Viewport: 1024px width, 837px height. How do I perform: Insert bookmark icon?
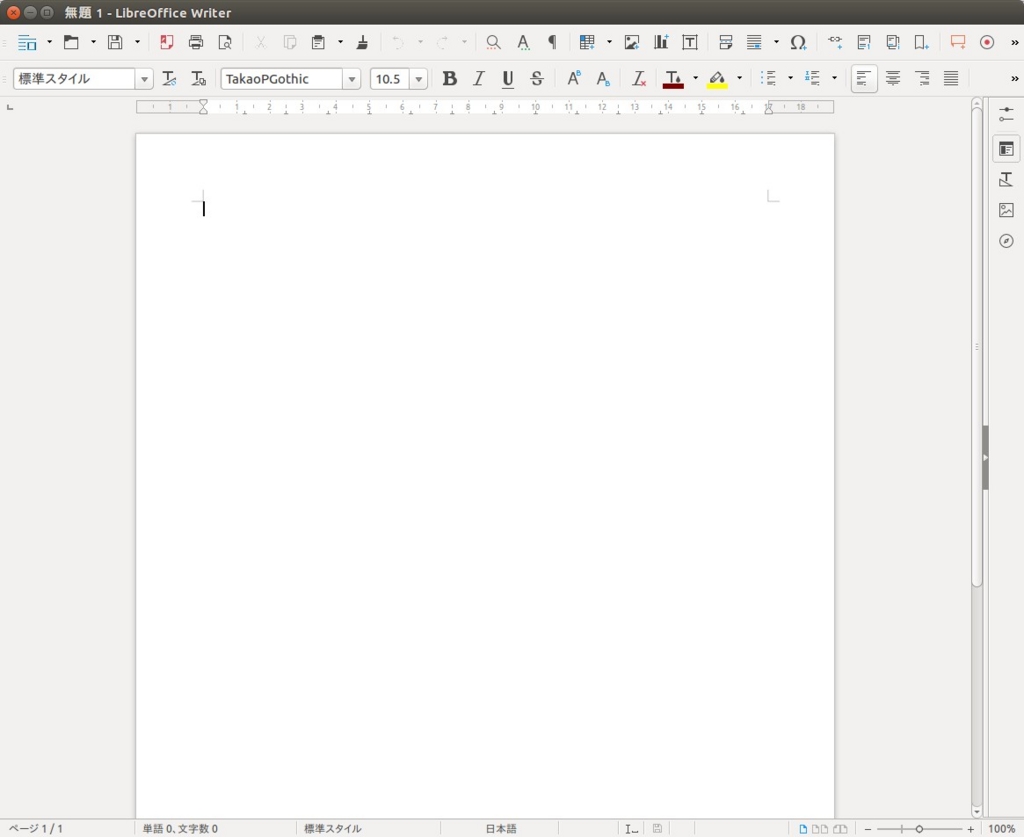[921, 42]
